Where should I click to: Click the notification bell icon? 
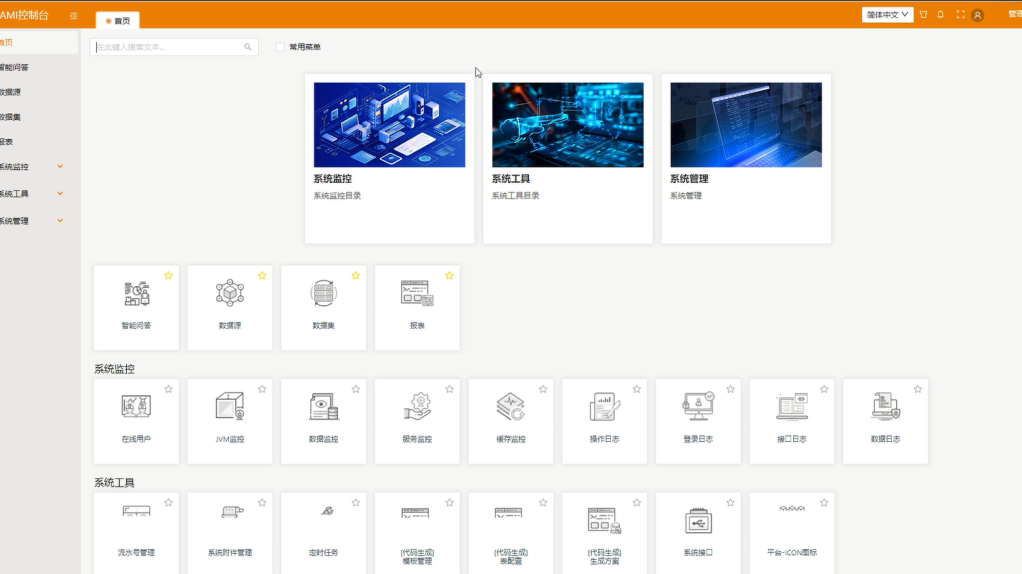tap(940, 15)
